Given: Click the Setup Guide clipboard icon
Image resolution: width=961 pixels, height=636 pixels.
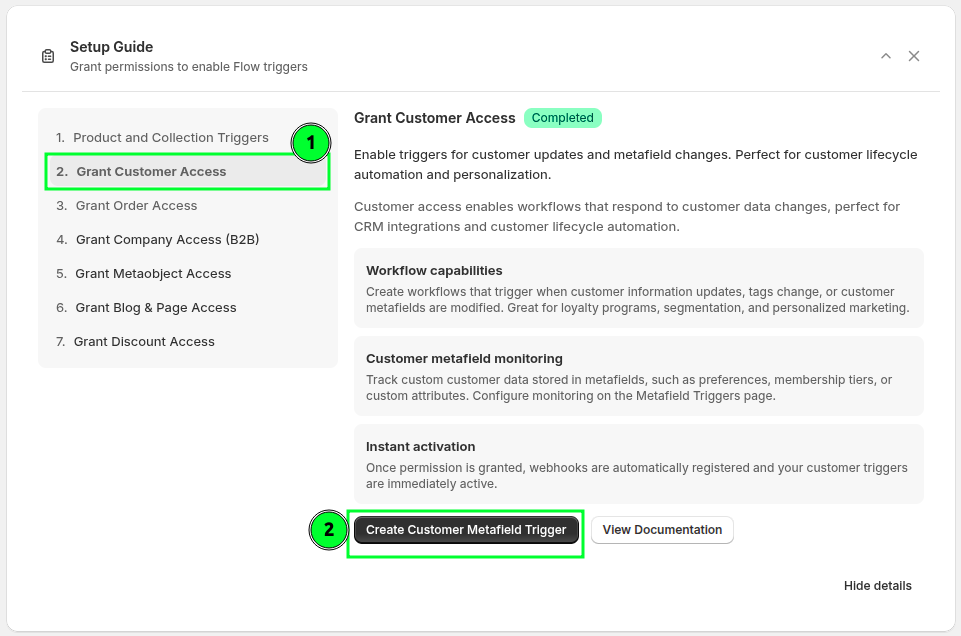Looking at the screenshot, I should (x=48, y=56).
